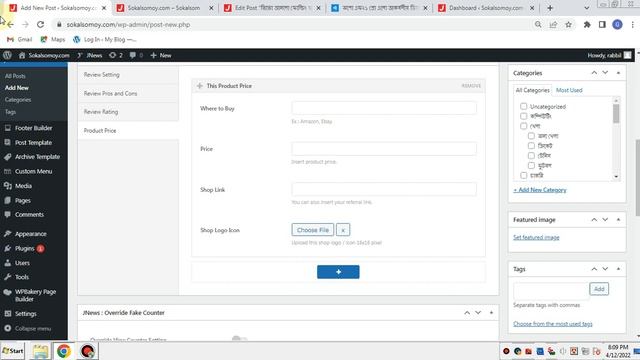Open Plugins in the sidebar
Screen dimensions: 640x360
click(x=24, y=249)
